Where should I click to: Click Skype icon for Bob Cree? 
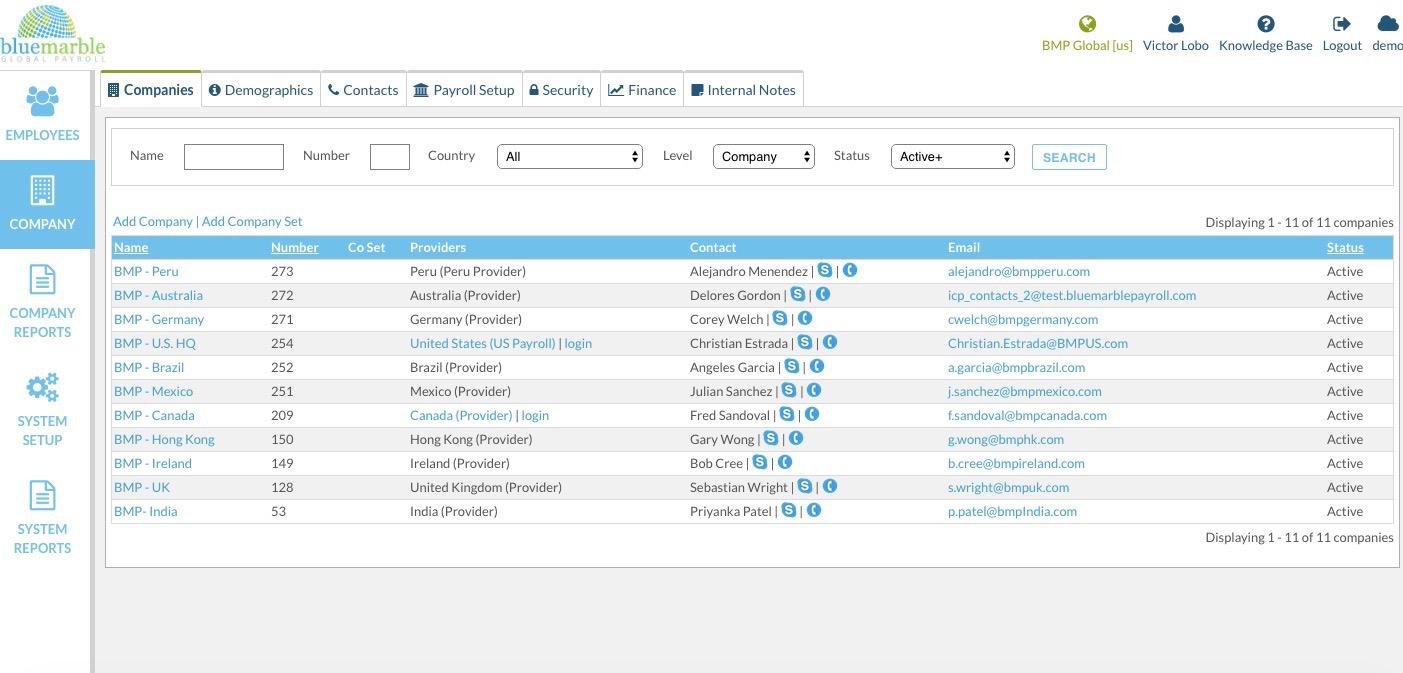click(x=760, y=462)
